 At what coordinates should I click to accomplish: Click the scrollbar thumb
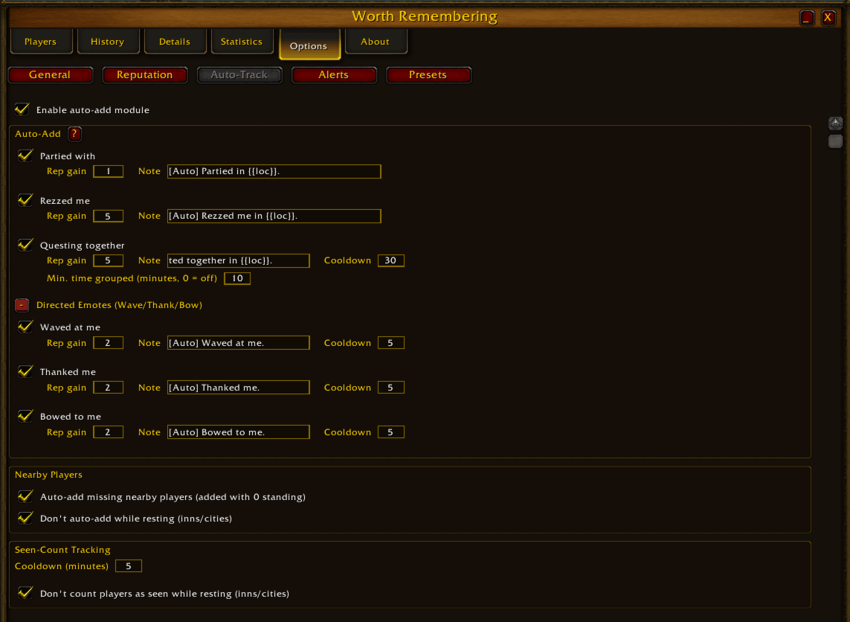[x=835, y=141]
